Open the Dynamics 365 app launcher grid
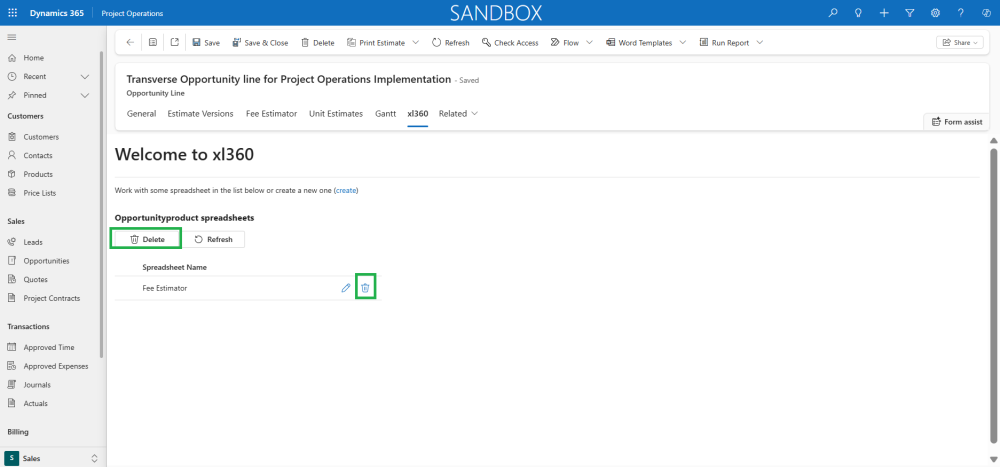 pos(13,13)
